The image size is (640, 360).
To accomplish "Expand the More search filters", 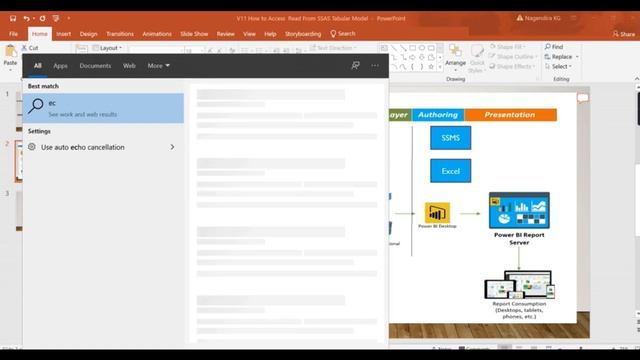I will [x=158, y=66].
